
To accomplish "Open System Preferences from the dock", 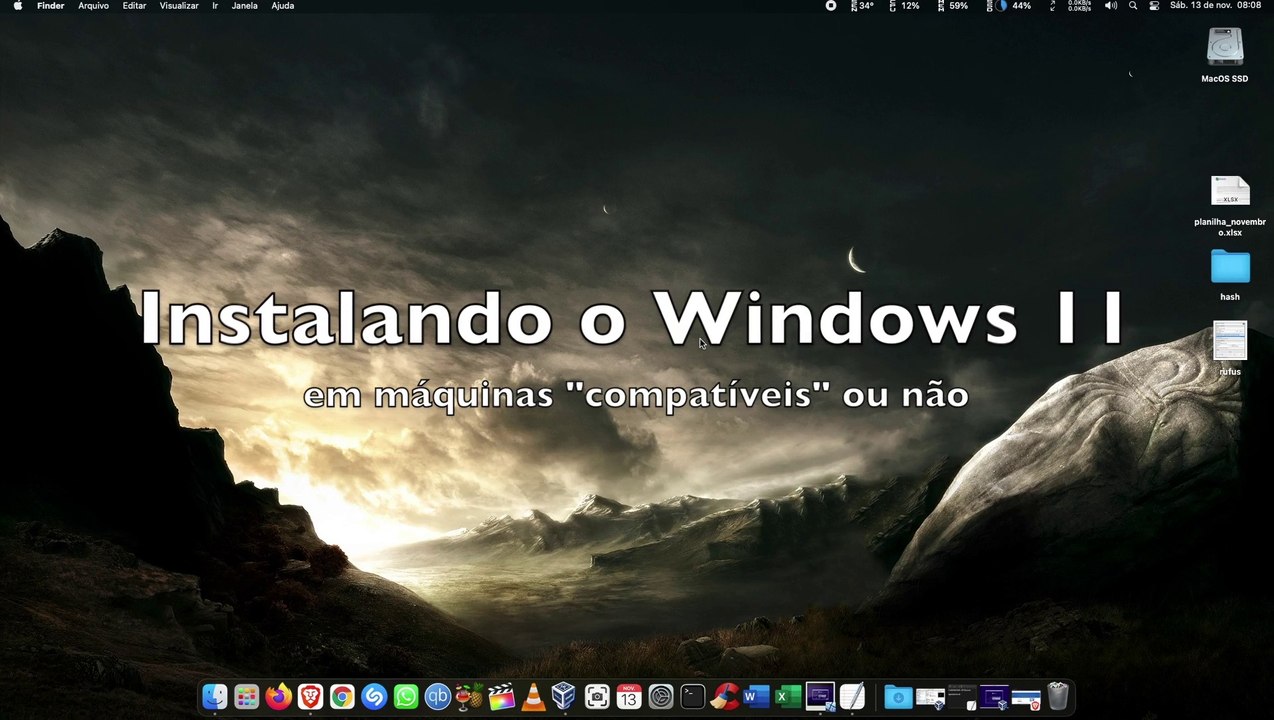I will point(661,696).
